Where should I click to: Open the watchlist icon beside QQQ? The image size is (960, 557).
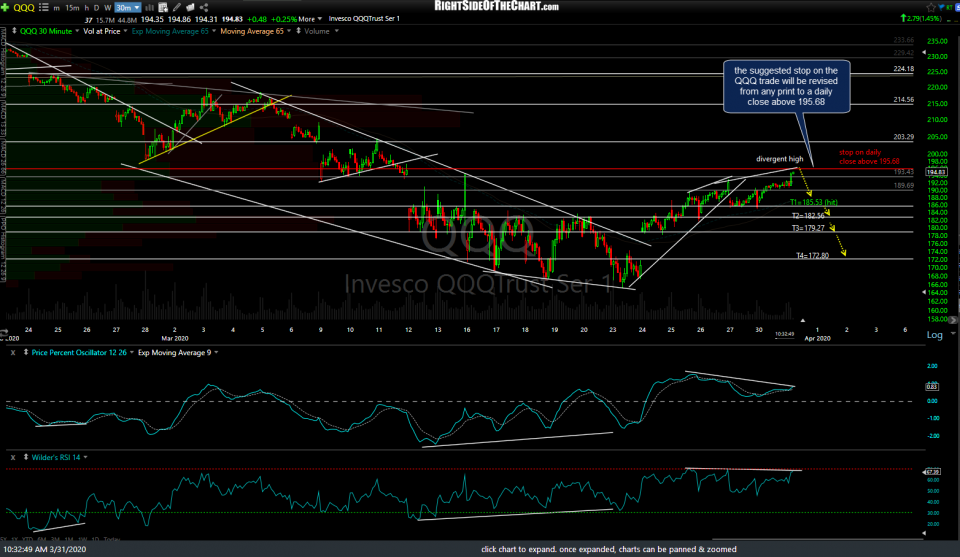[x=43, y=7]
